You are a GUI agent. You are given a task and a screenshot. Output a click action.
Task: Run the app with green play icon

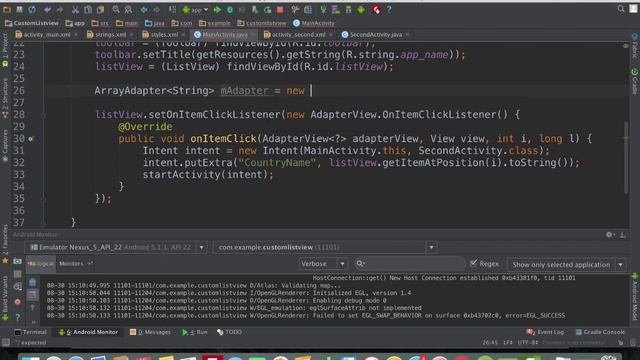pos(218,9)
